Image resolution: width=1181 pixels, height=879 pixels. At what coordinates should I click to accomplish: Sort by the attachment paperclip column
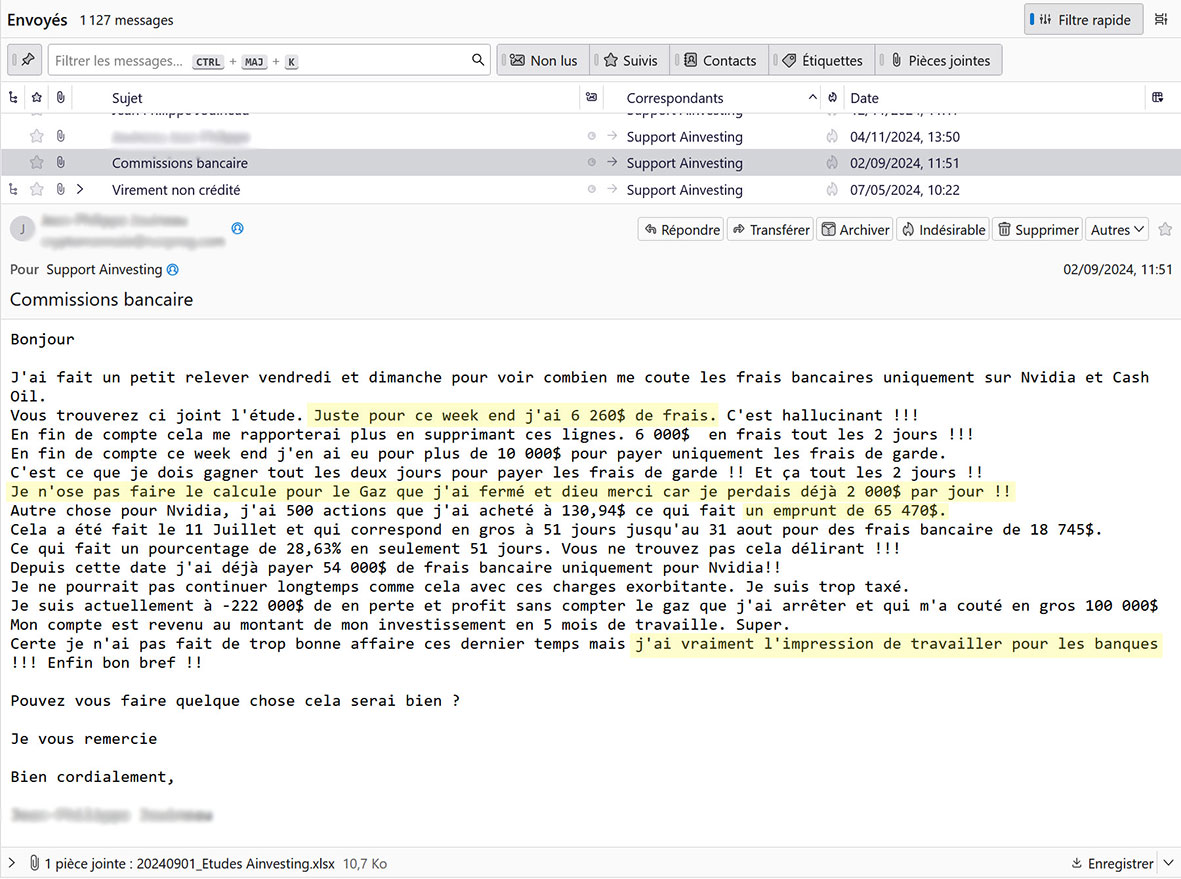pyautogui.click(x=60, y=98)
